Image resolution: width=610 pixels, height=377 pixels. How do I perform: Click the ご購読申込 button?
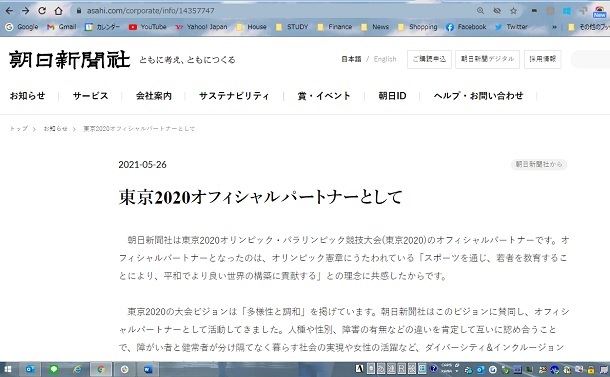click(x=429, y=59)
